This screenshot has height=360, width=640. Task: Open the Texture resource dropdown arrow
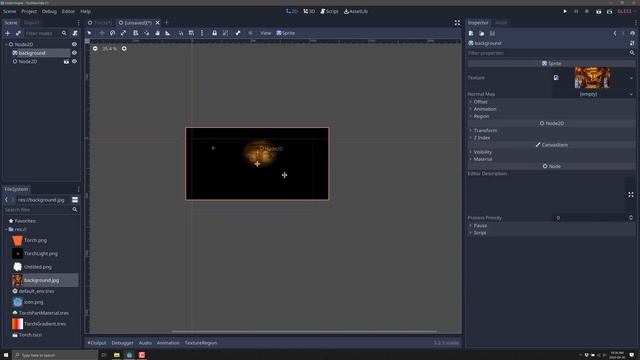click(x=631, y=78)
